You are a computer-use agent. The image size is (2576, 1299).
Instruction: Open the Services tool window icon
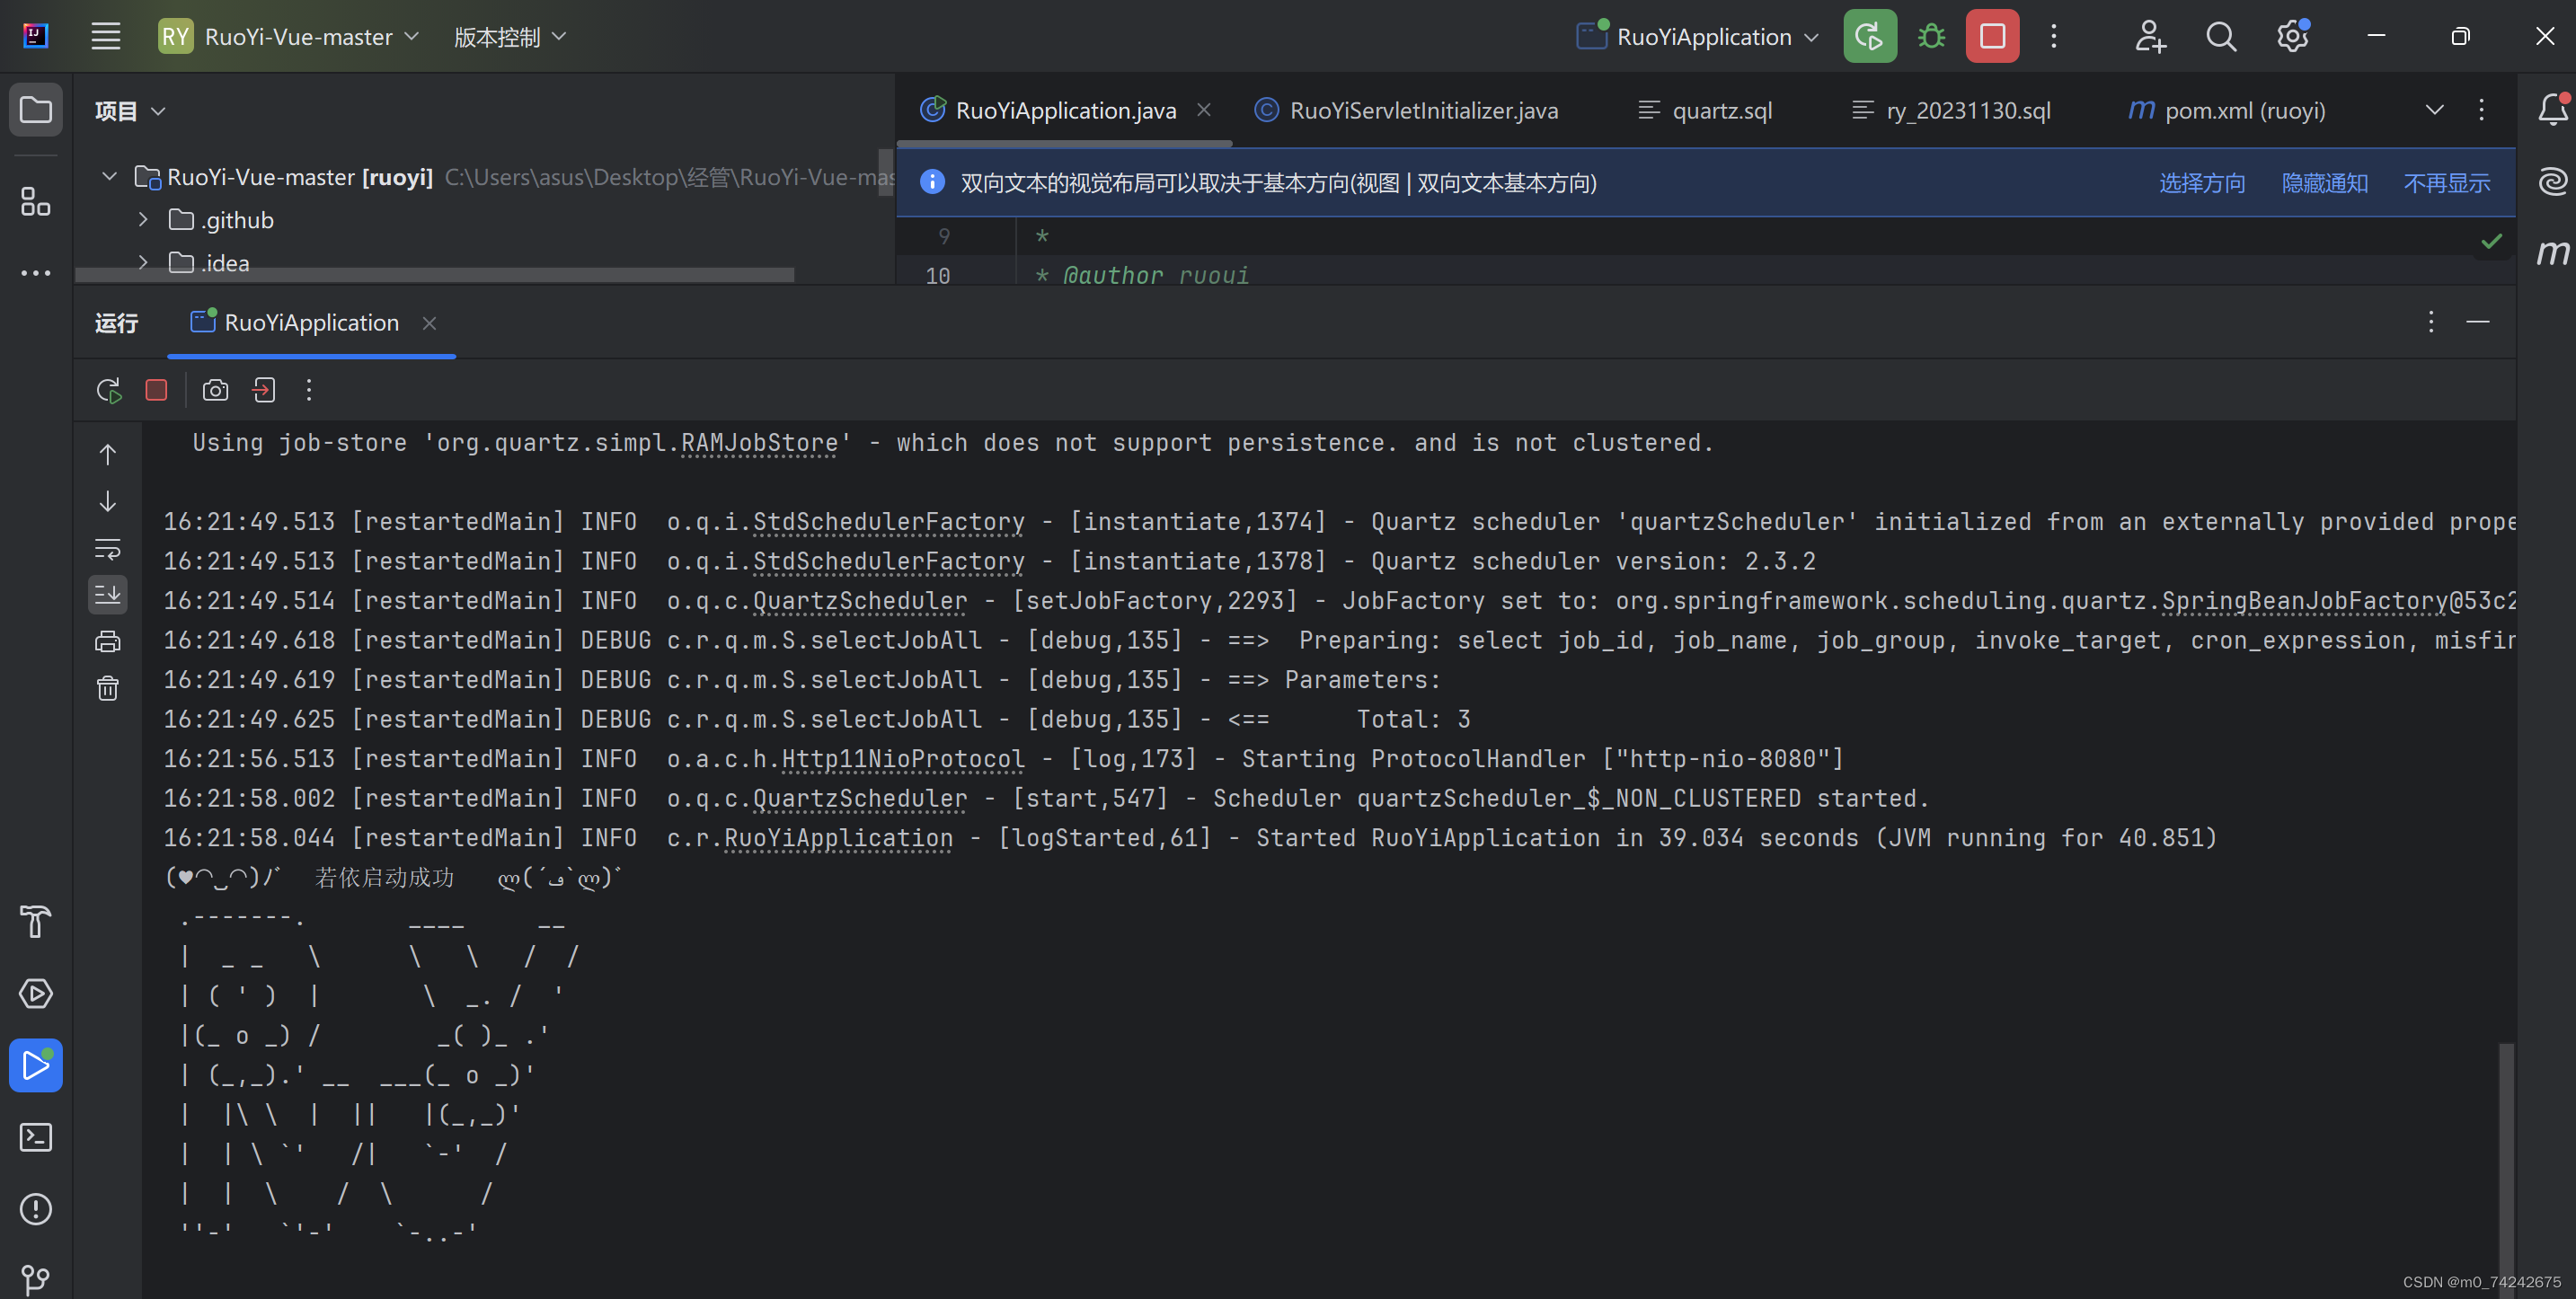[36, 994]
